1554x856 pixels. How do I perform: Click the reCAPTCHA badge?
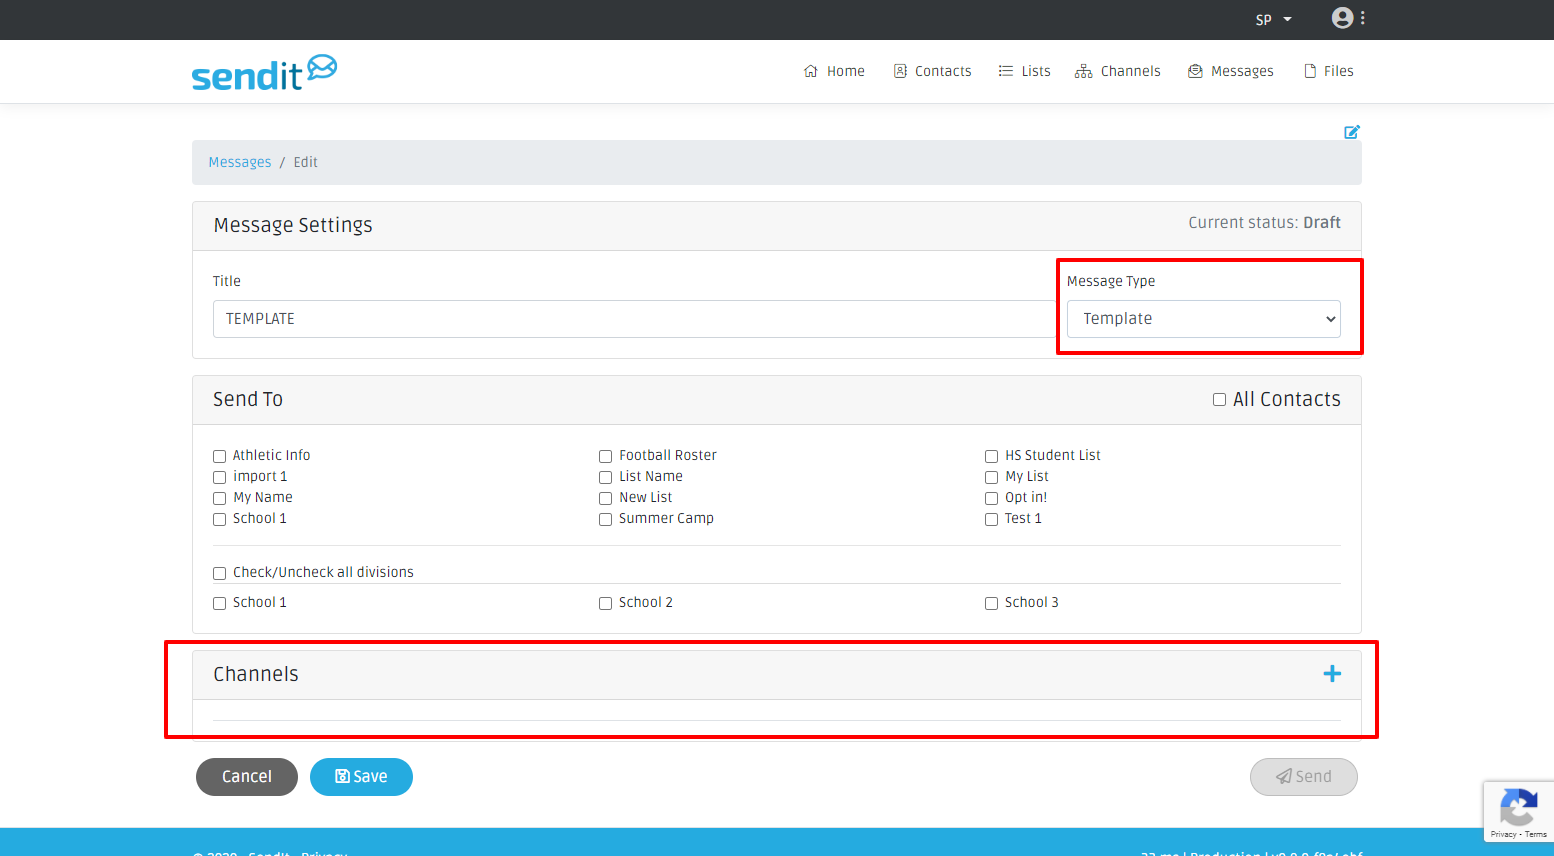click(x=1518, y=811)
